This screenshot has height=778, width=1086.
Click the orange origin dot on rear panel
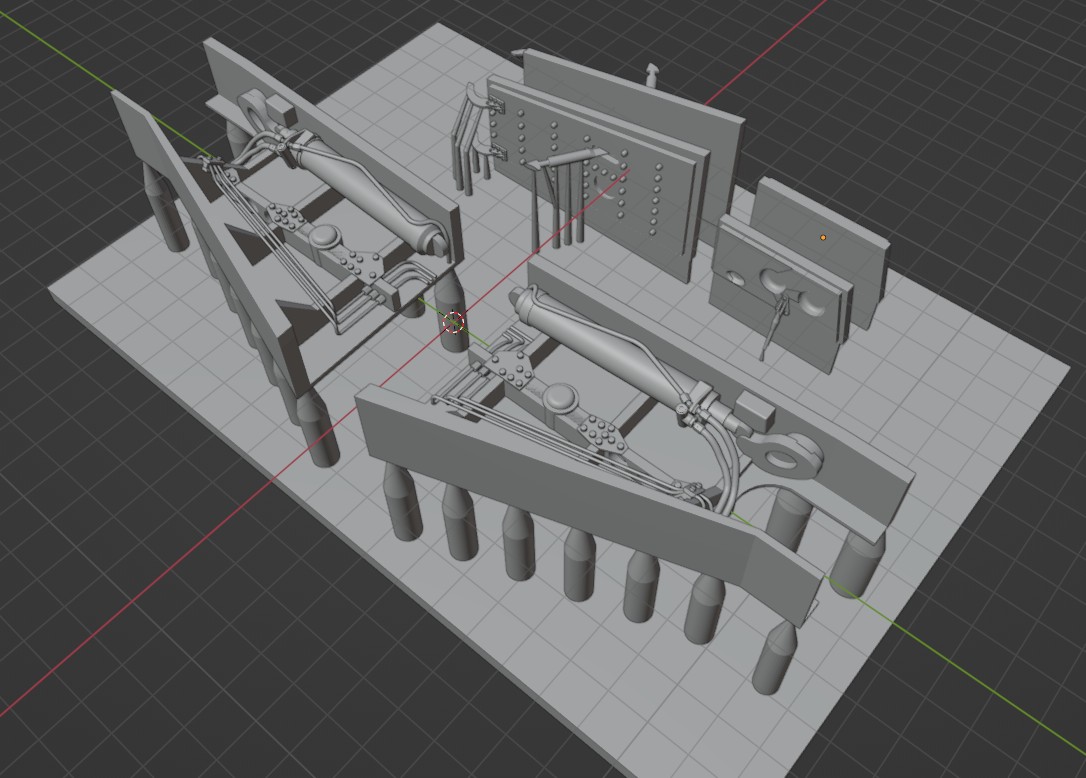tap(823, 238)
